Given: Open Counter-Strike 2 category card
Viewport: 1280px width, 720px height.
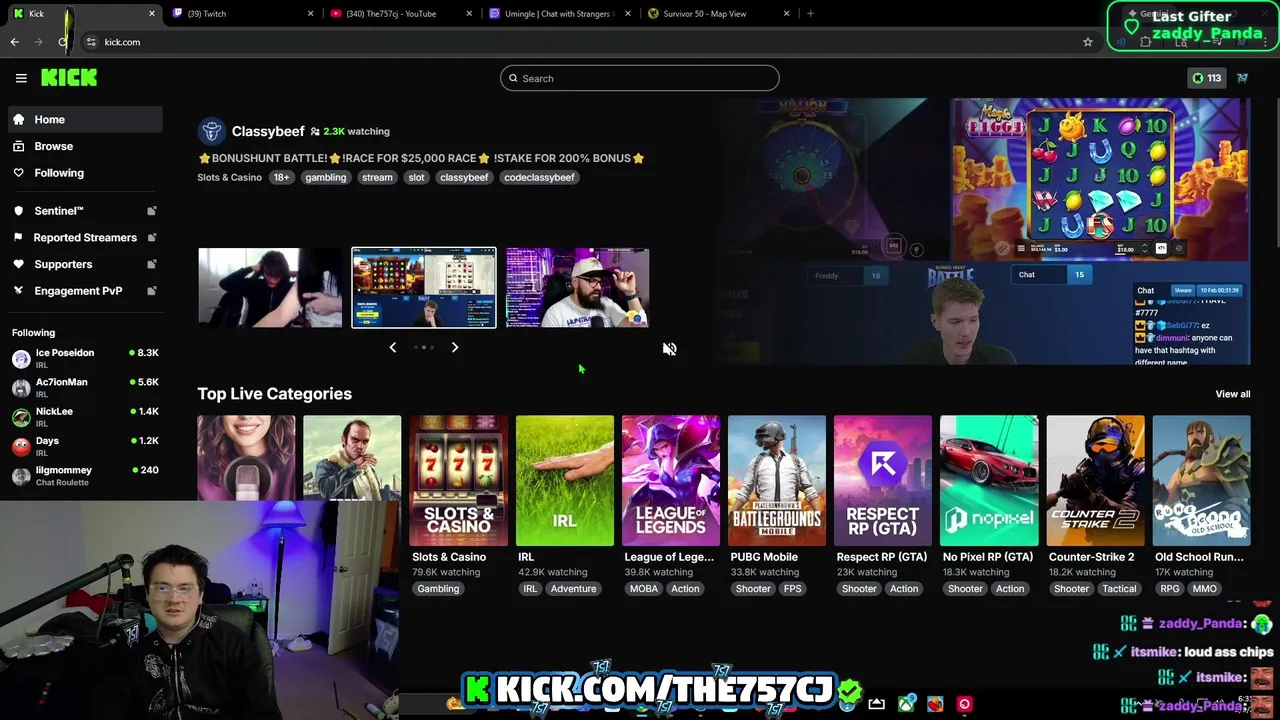Looking at the screenshot, I should pos(1095,481).
